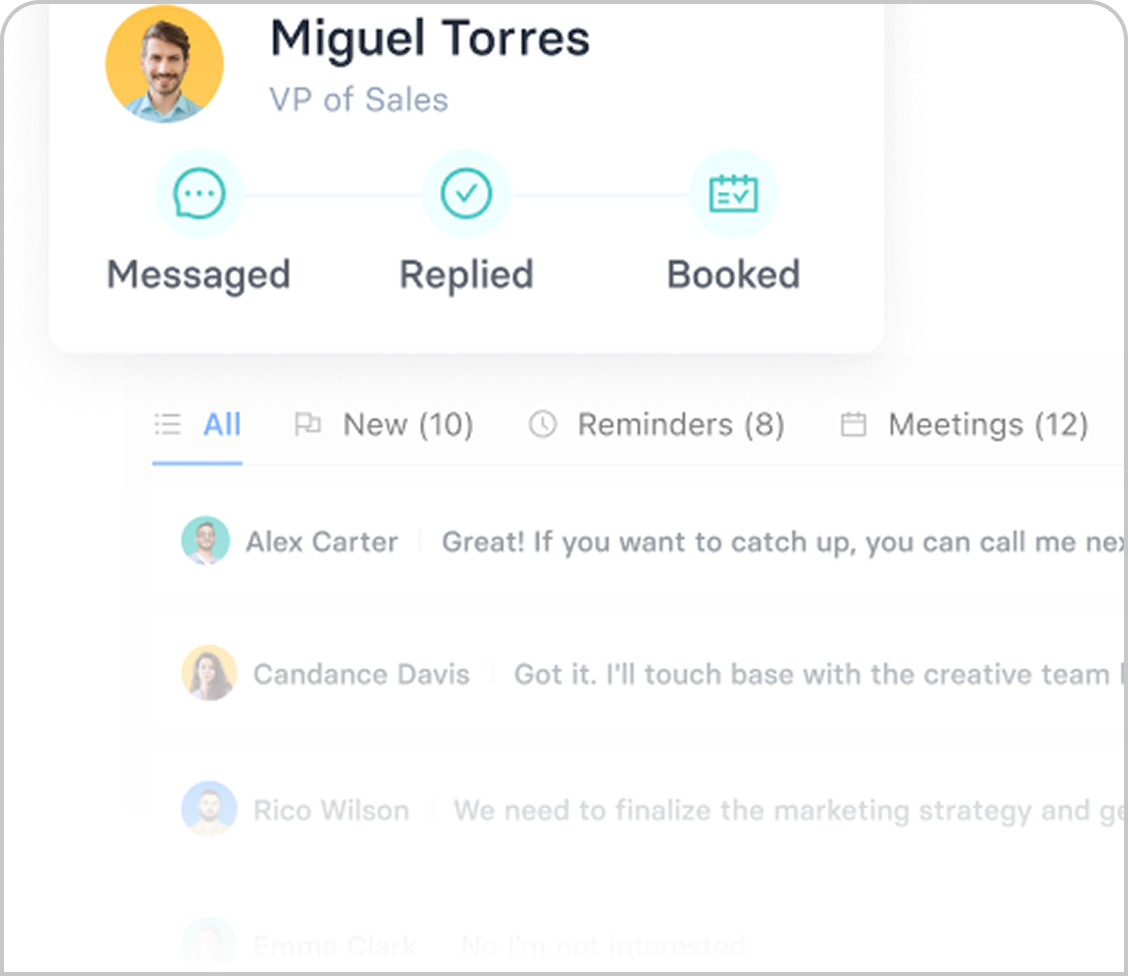
Task: Click Rico Wilson's avatar
Action: pyautogui.click(x=209, y=809)
